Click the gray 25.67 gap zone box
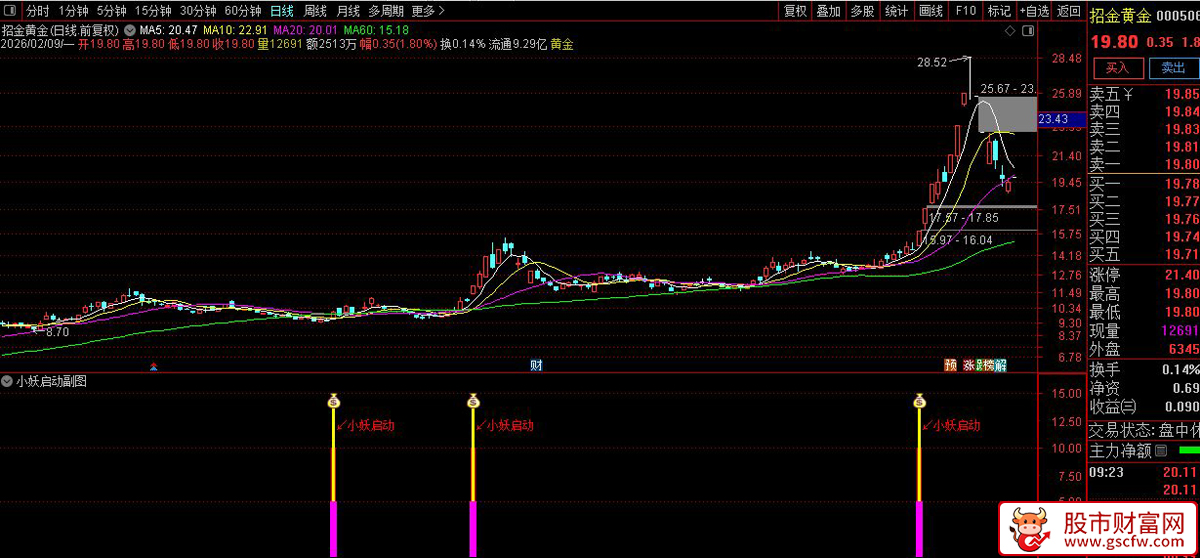The height and width of the screenshot is (558, 1200). [1007, 115]
